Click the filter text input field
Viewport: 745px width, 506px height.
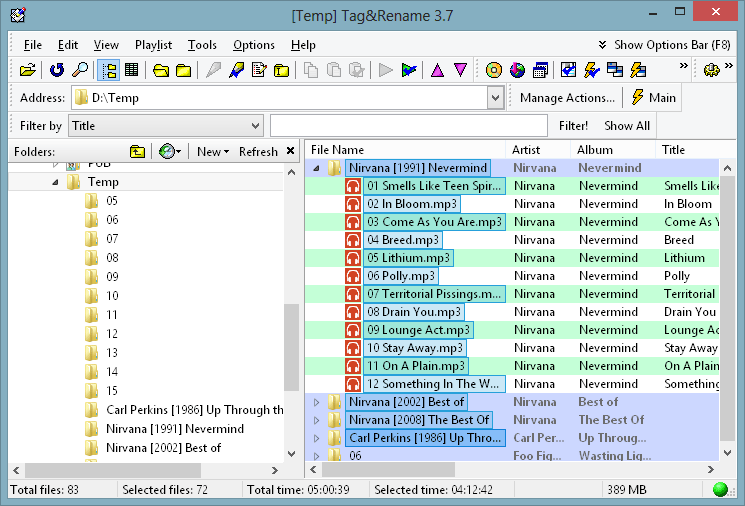[409, 126]
